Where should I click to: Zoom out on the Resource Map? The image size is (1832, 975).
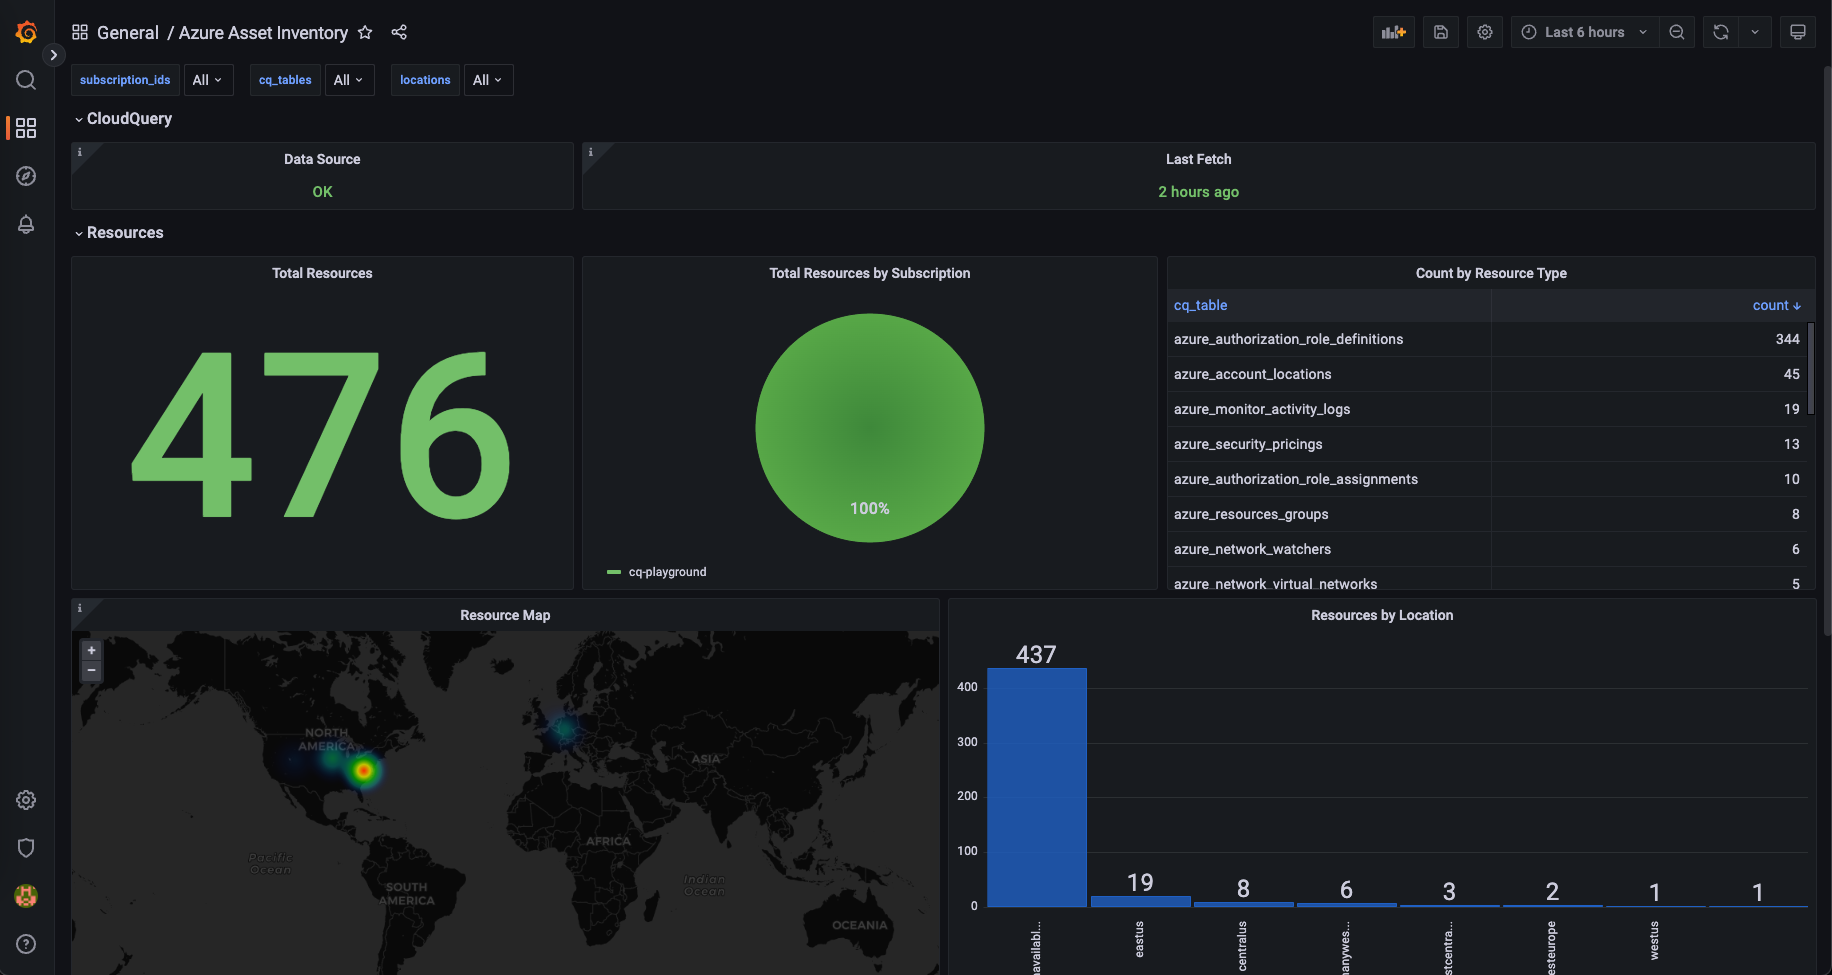91,671
